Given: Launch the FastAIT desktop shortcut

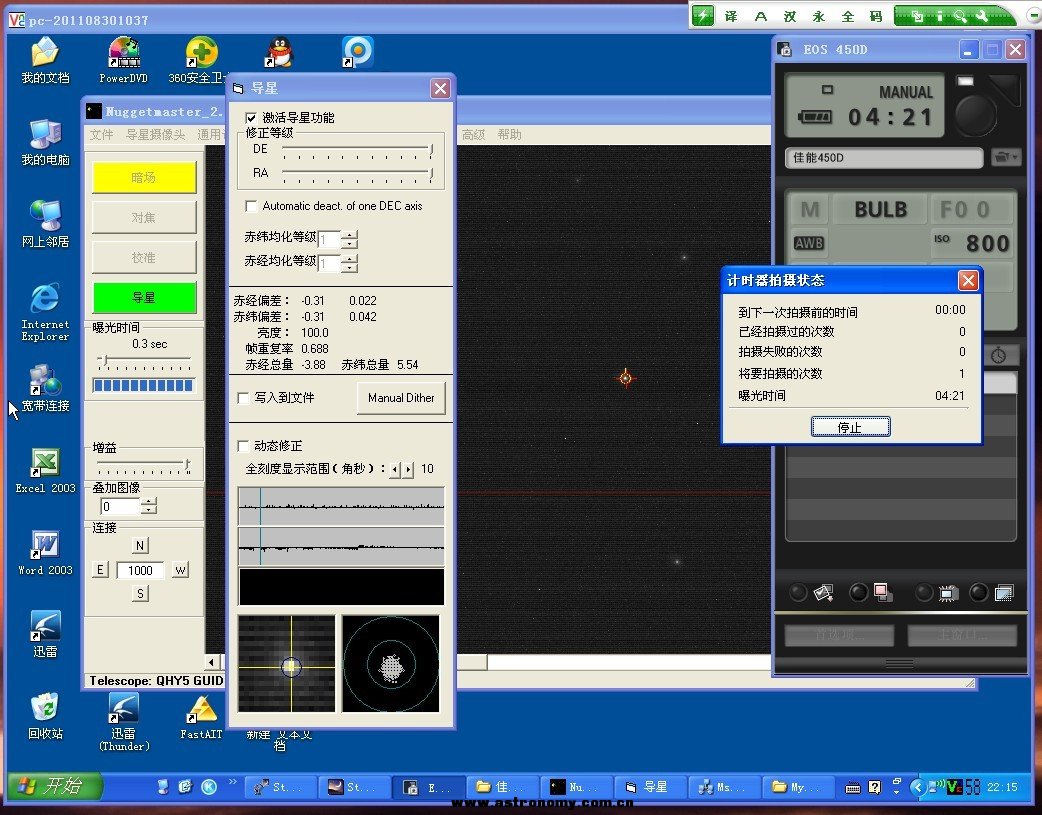Looking at the screenshot, I should click(201, 717).
